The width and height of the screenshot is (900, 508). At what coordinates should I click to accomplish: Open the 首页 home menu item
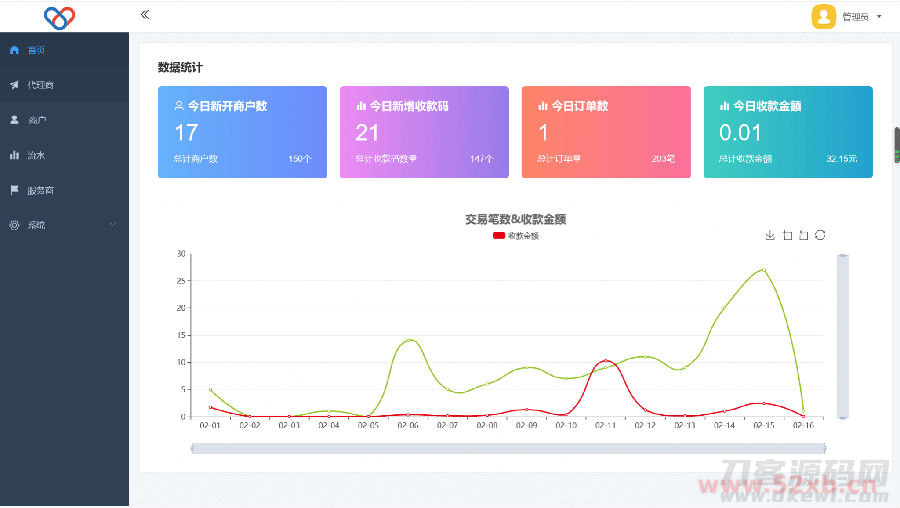point(36,50)
